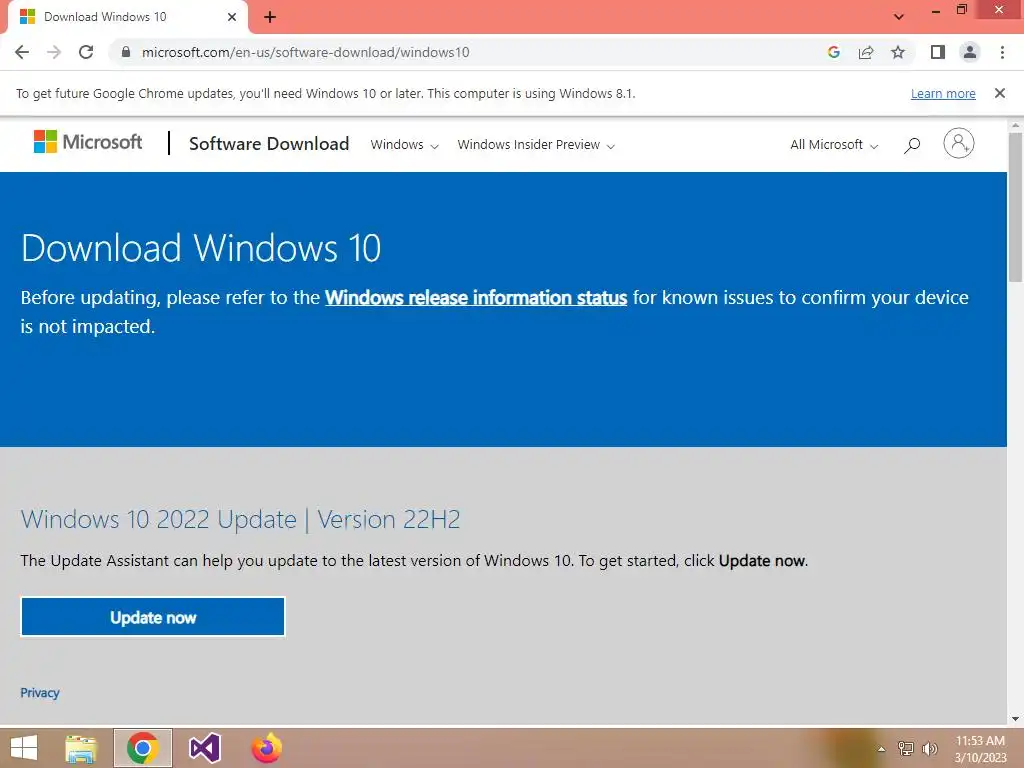Open the network tray icon
The image size is (1024, 768).
(x=905, y=749)
